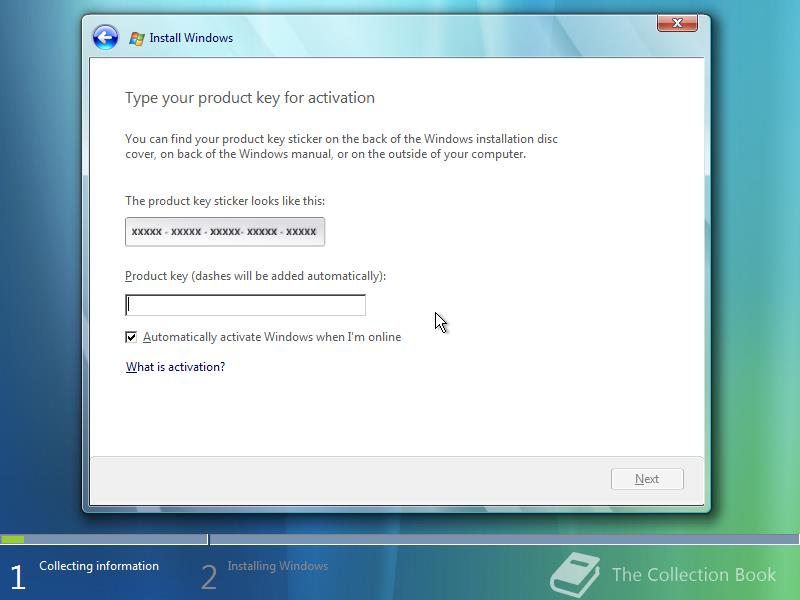Uncheck Automatically activate Windows when I'm online
800x600 pixels.
(x=131, y=337)
